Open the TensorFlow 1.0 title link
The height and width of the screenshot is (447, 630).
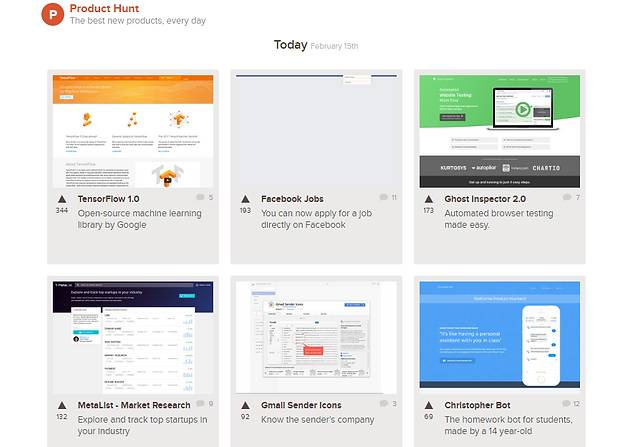108,199
